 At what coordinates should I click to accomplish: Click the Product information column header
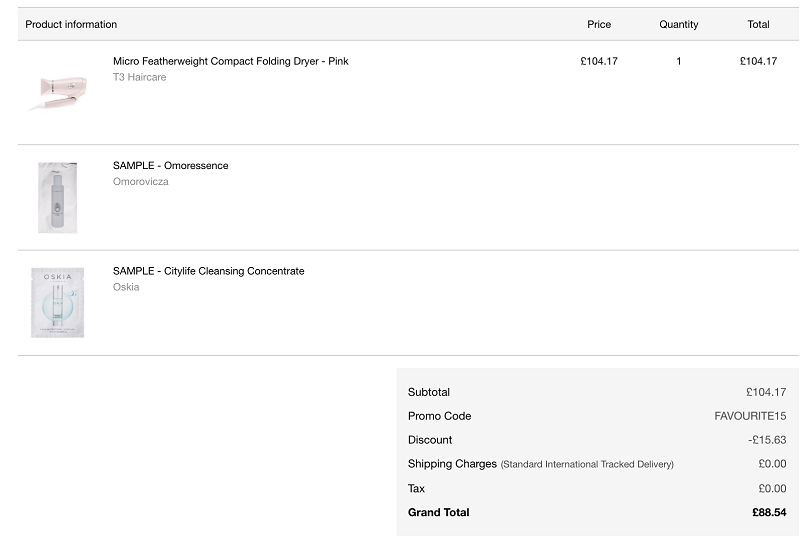click(71, 24)
